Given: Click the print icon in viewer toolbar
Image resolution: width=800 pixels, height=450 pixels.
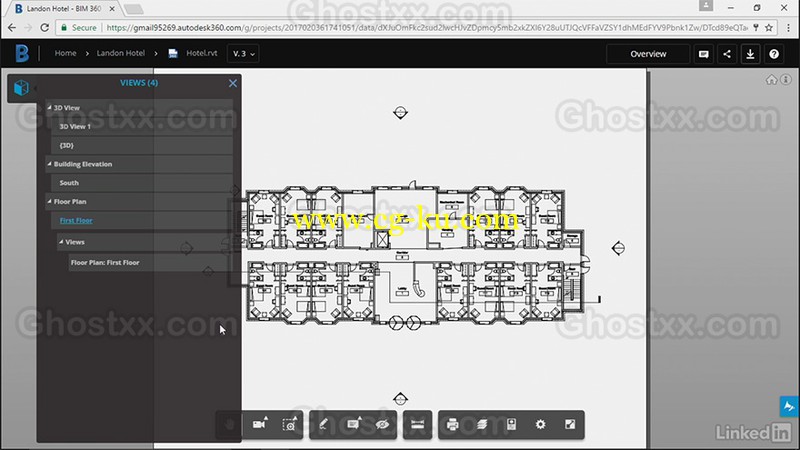Looking at the screenshot, I should click(453, 424).
